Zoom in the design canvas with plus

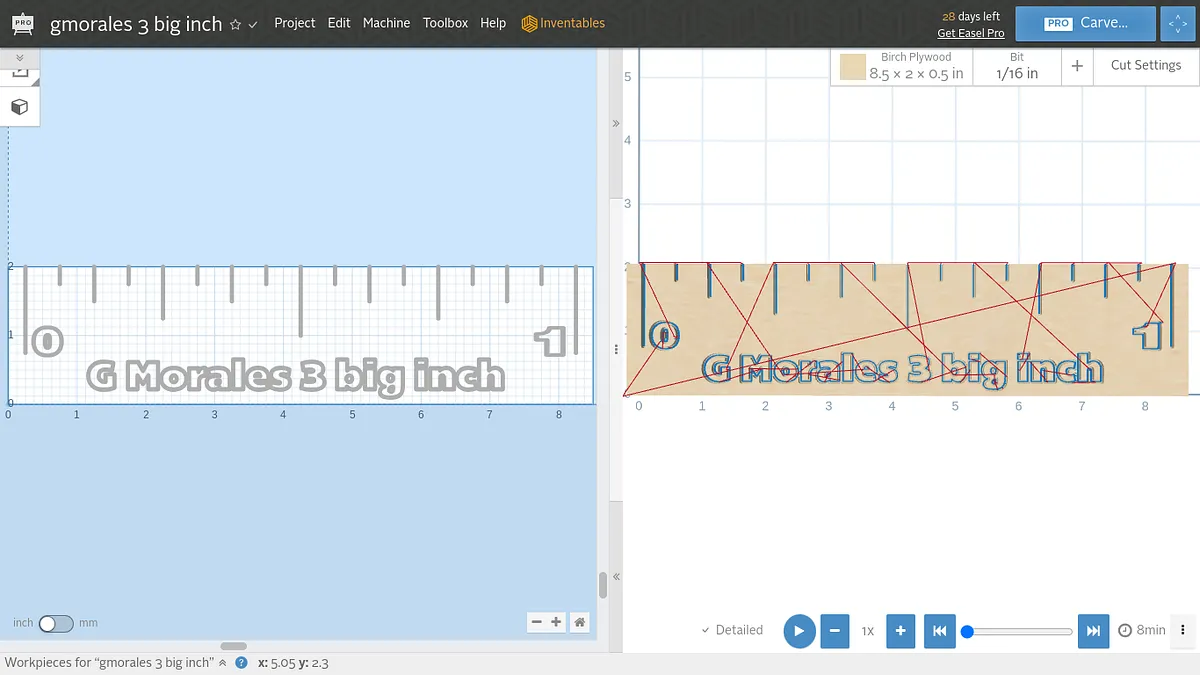tap(556, 622)
